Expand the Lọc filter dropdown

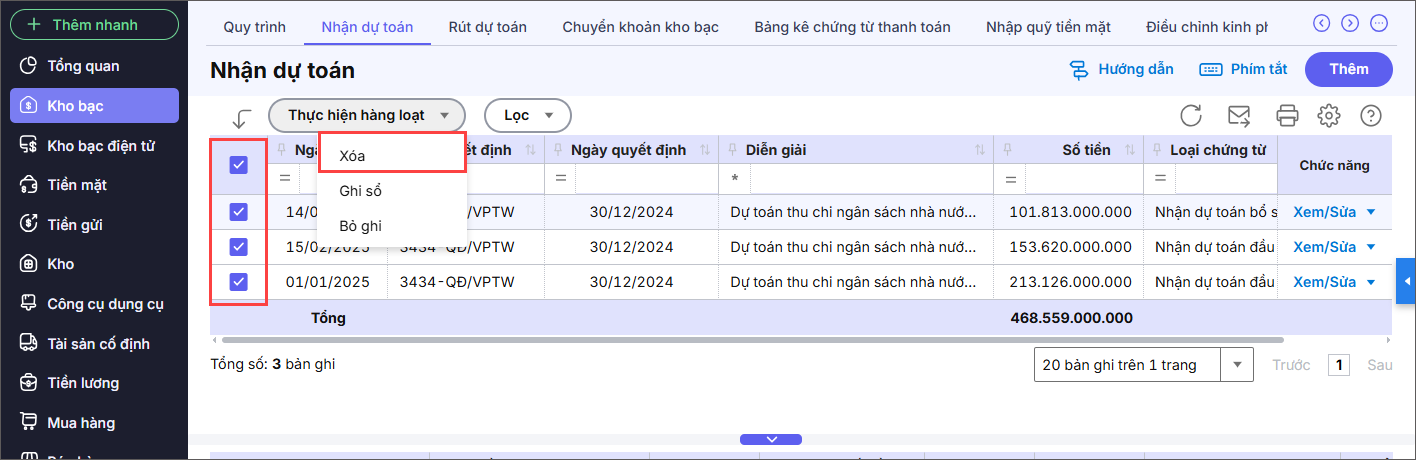(x=527, y=115)
